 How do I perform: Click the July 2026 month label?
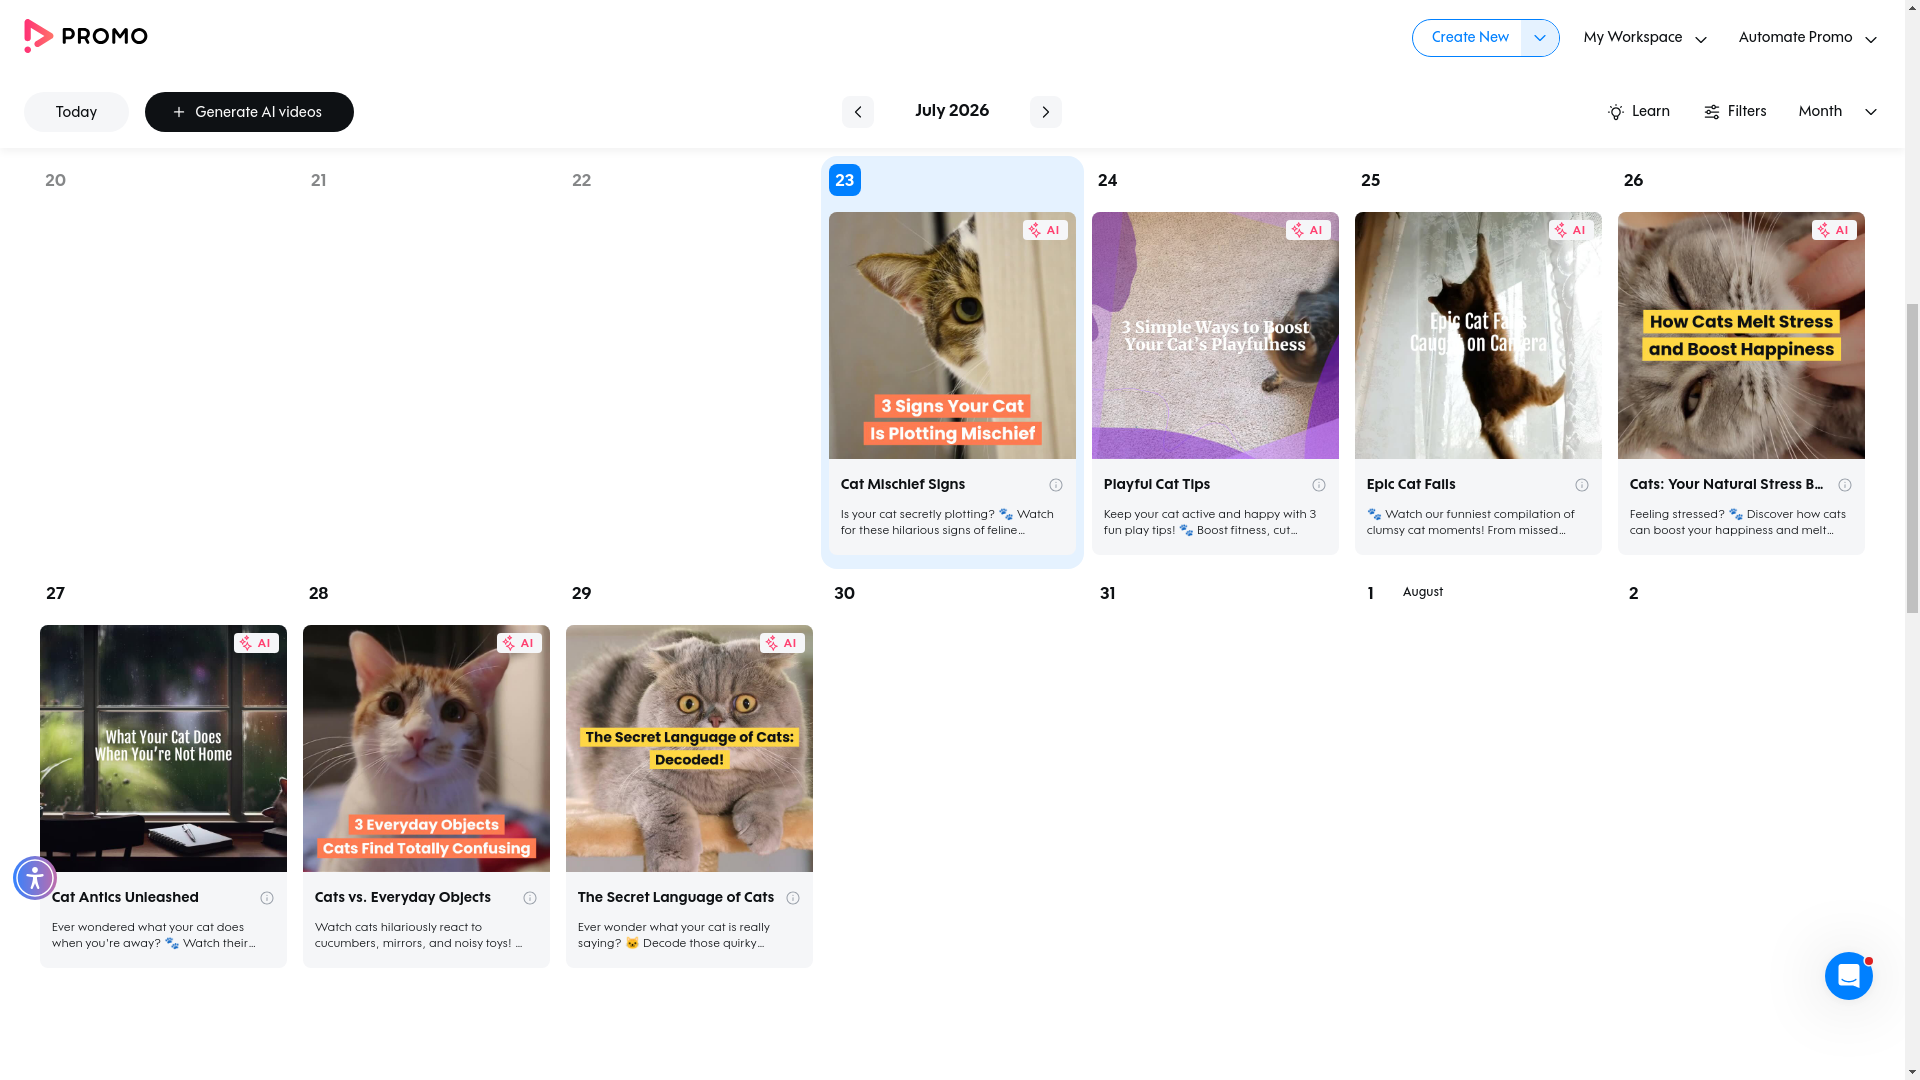(x=952, y=111)
